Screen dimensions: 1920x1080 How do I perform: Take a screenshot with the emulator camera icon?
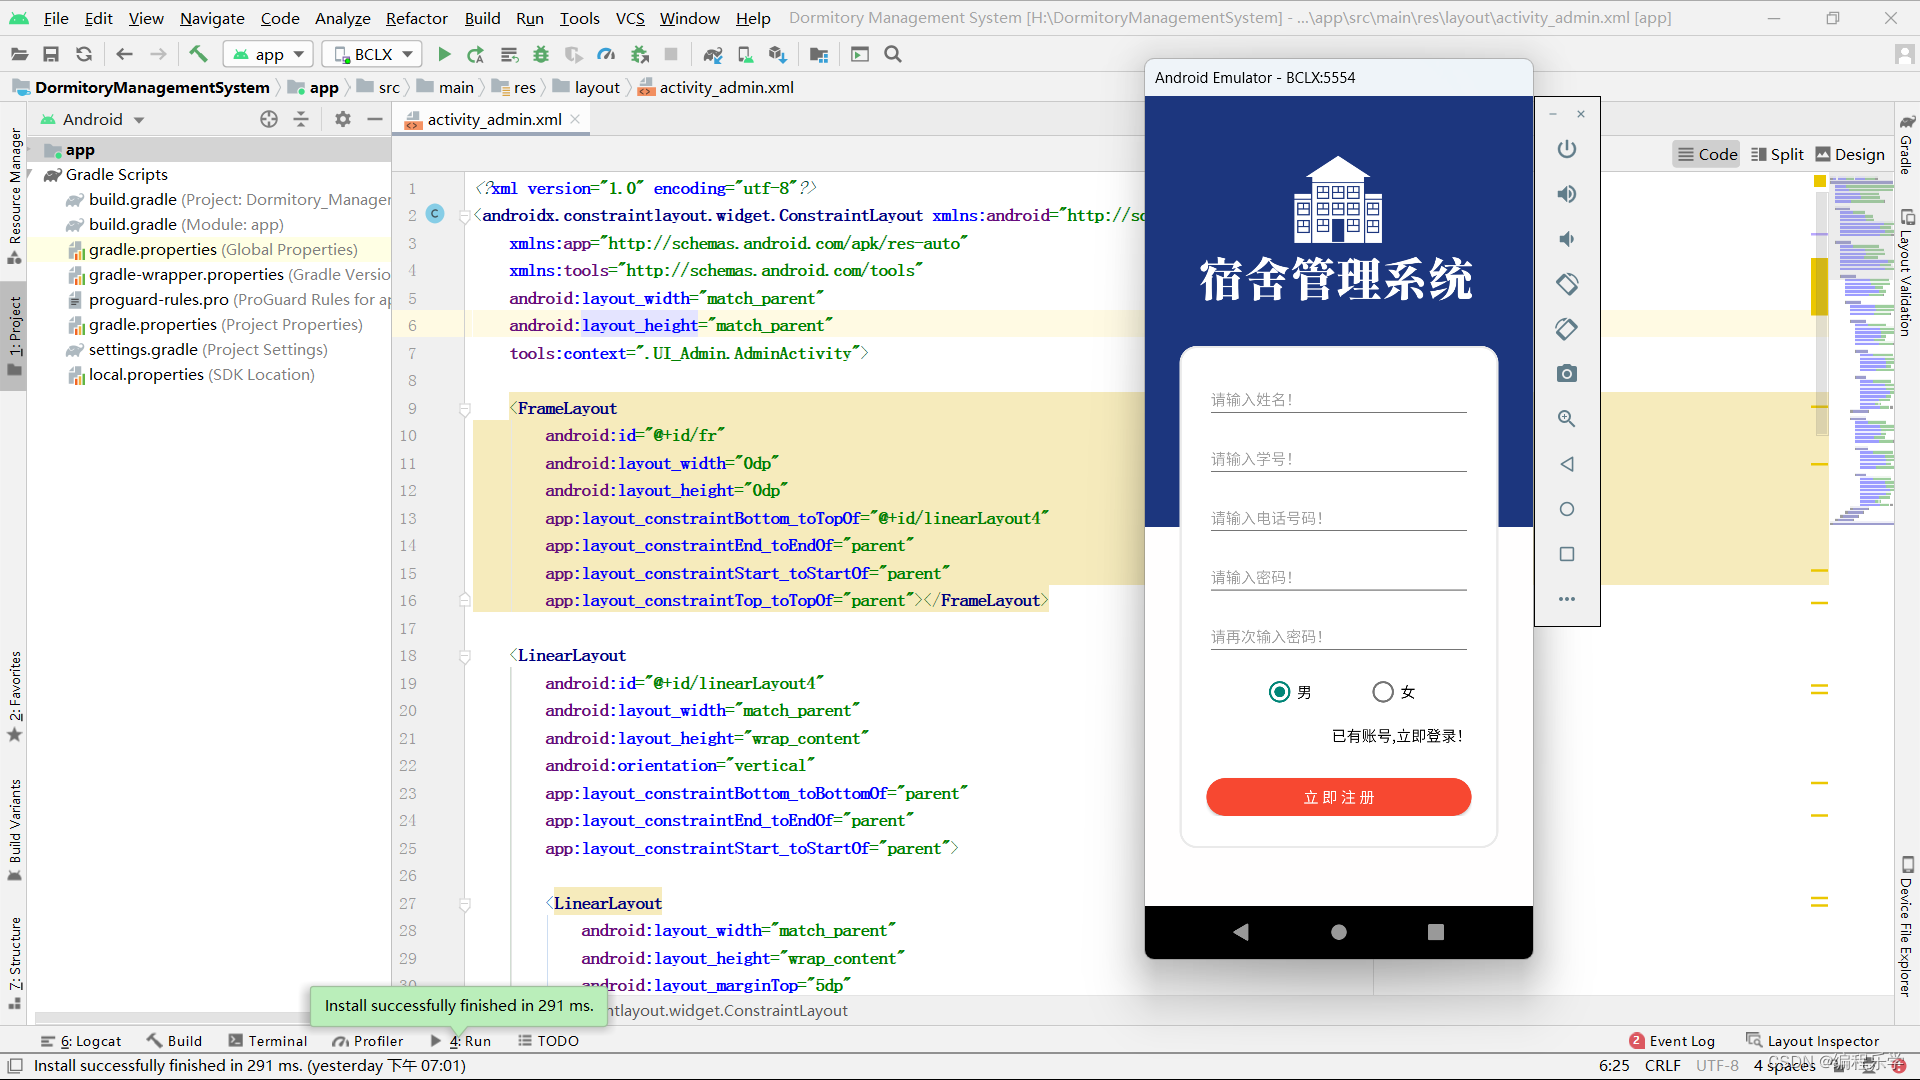[1566, 374]
